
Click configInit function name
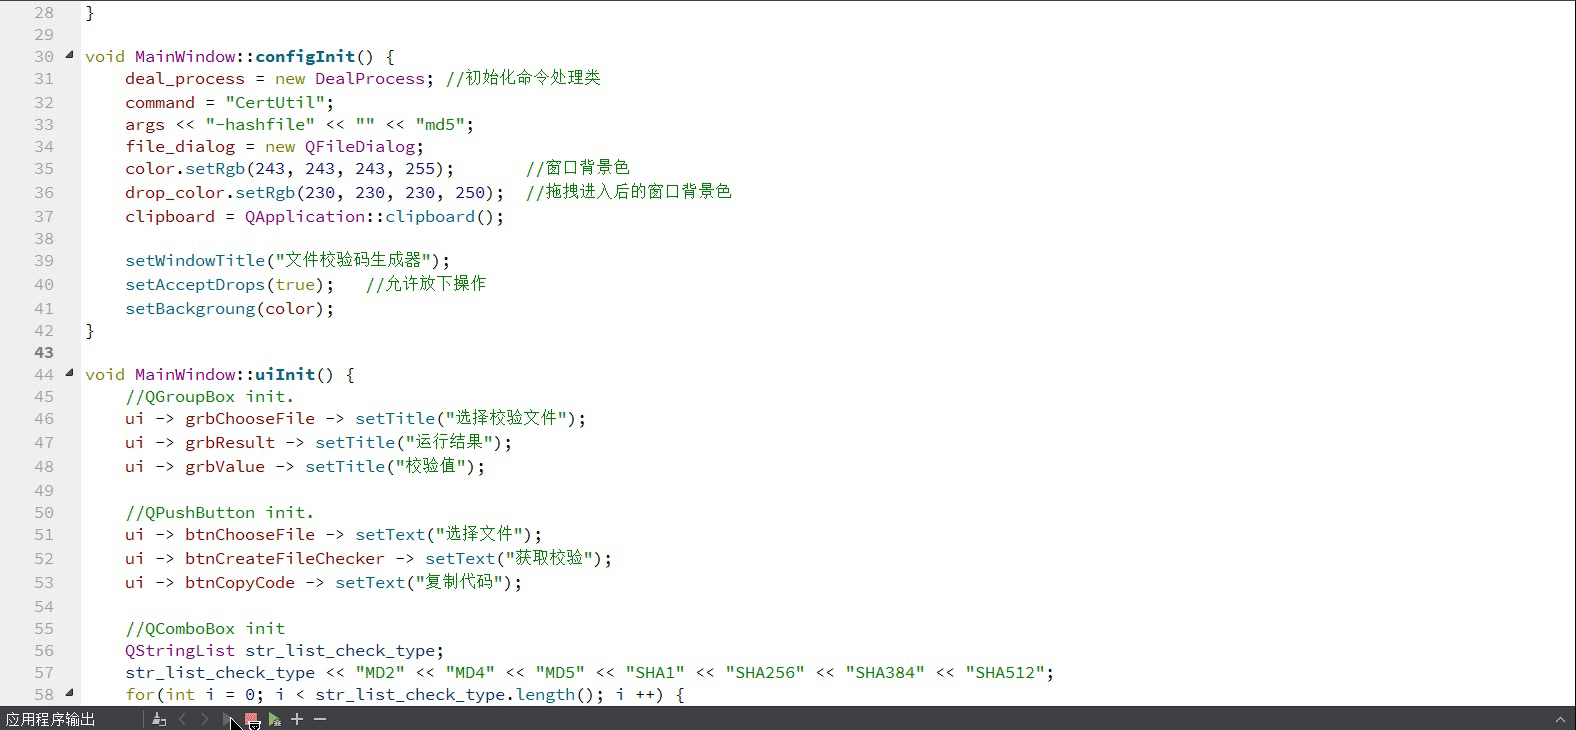305,56
